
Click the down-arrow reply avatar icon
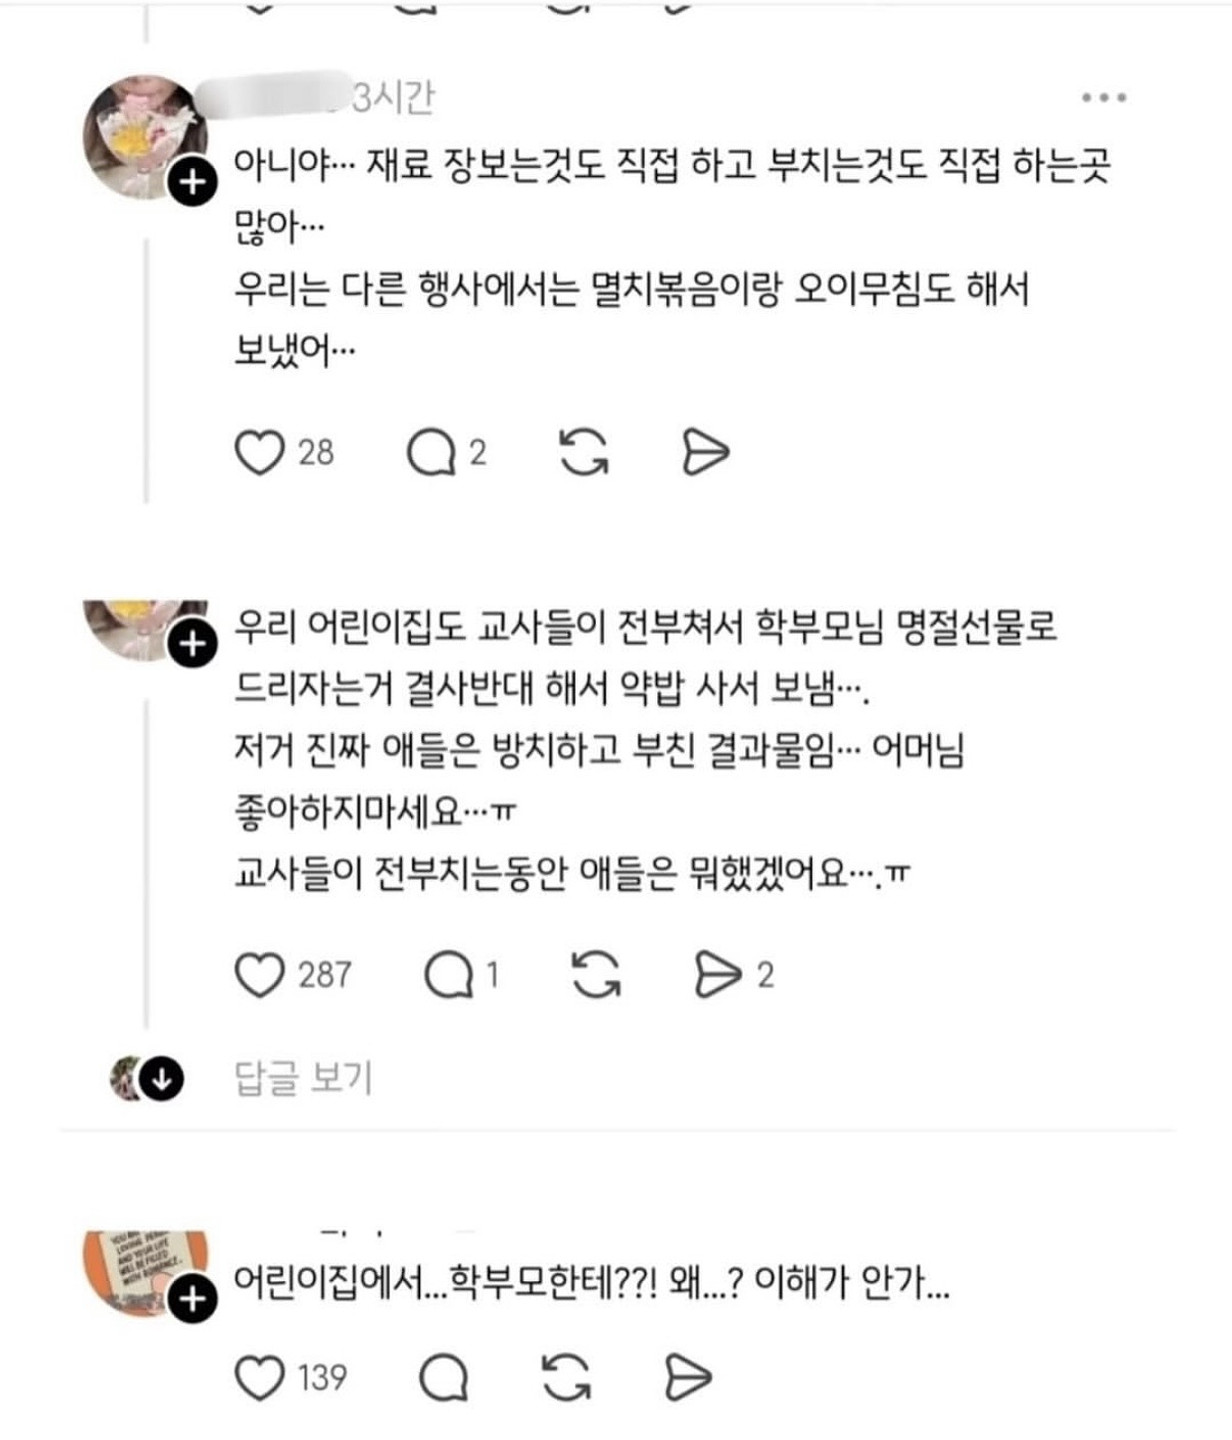pos(160,1079)
